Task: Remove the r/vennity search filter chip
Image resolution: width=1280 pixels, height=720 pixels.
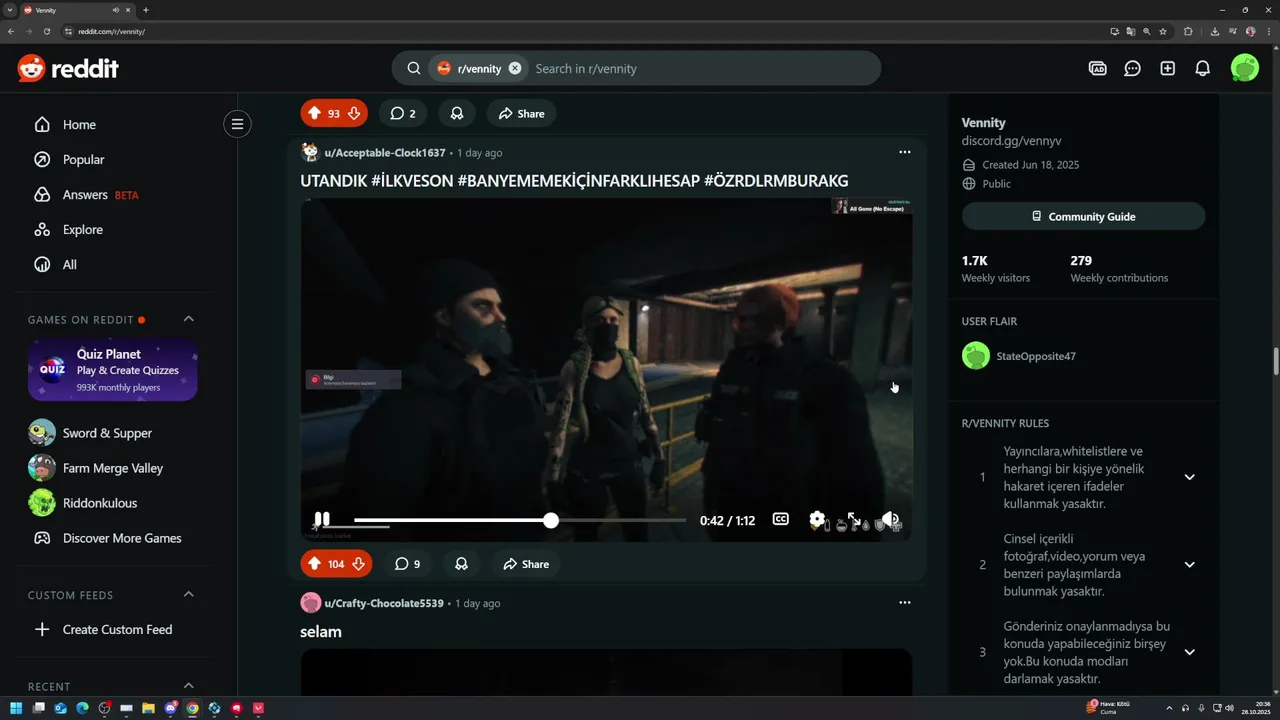Action: tap(515, 68)
